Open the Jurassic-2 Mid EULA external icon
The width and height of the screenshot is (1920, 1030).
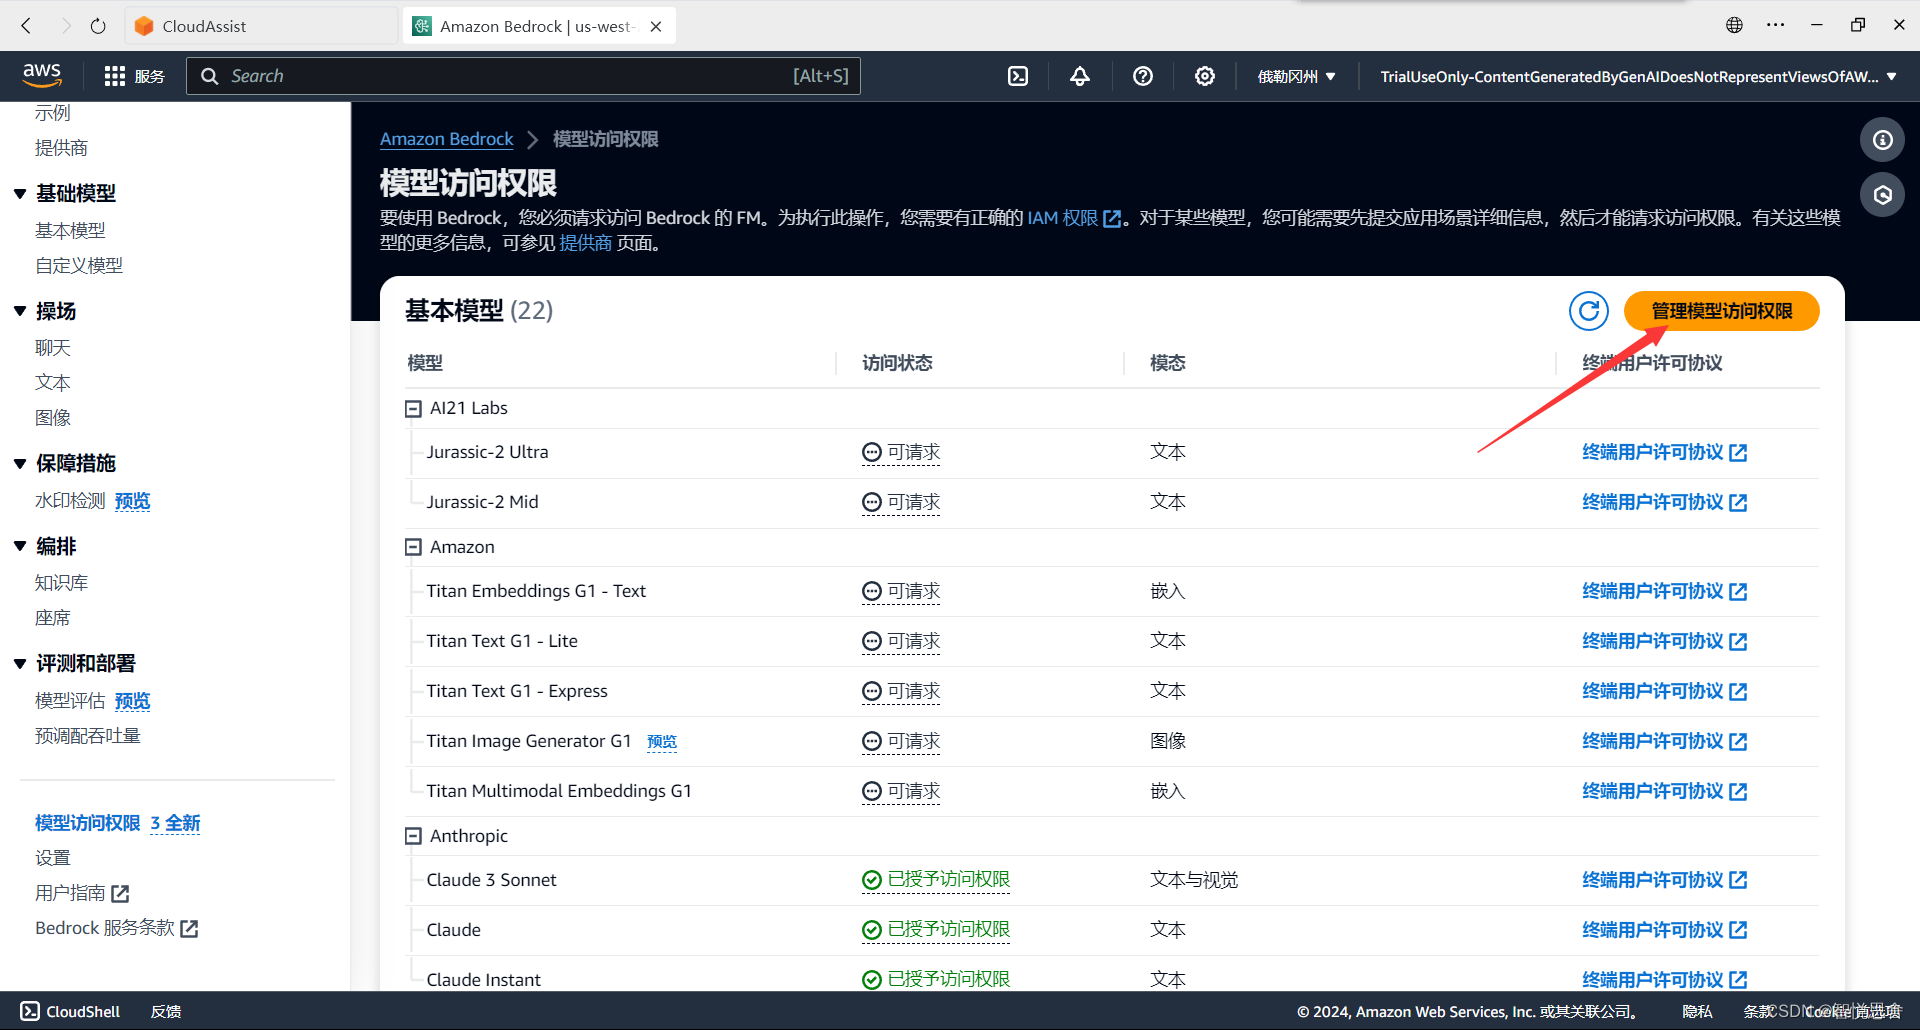[x=1738, y=503]
